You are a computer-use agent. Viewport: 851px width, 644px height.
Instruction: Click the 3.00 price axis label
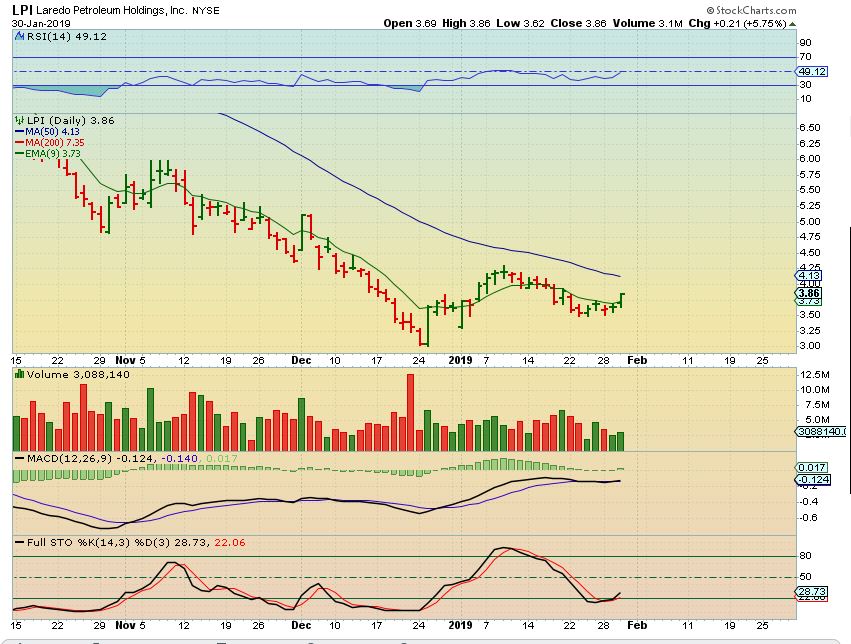(809, 346)
